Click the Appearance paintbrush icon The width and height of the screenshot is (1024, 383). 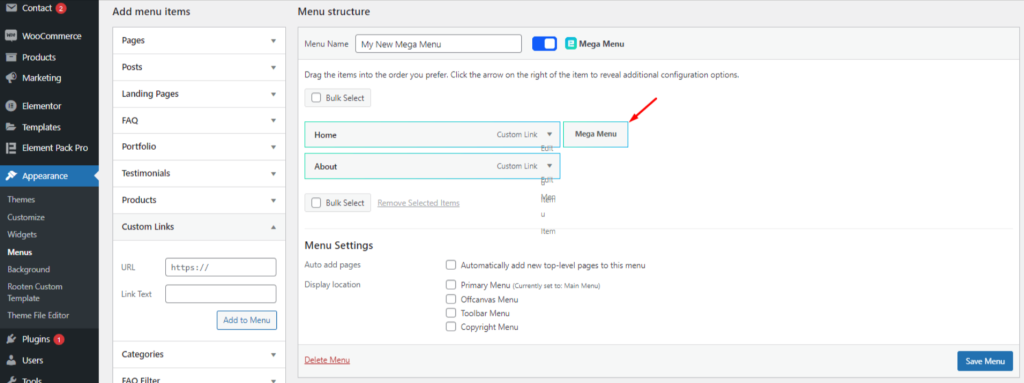point(10,176)
